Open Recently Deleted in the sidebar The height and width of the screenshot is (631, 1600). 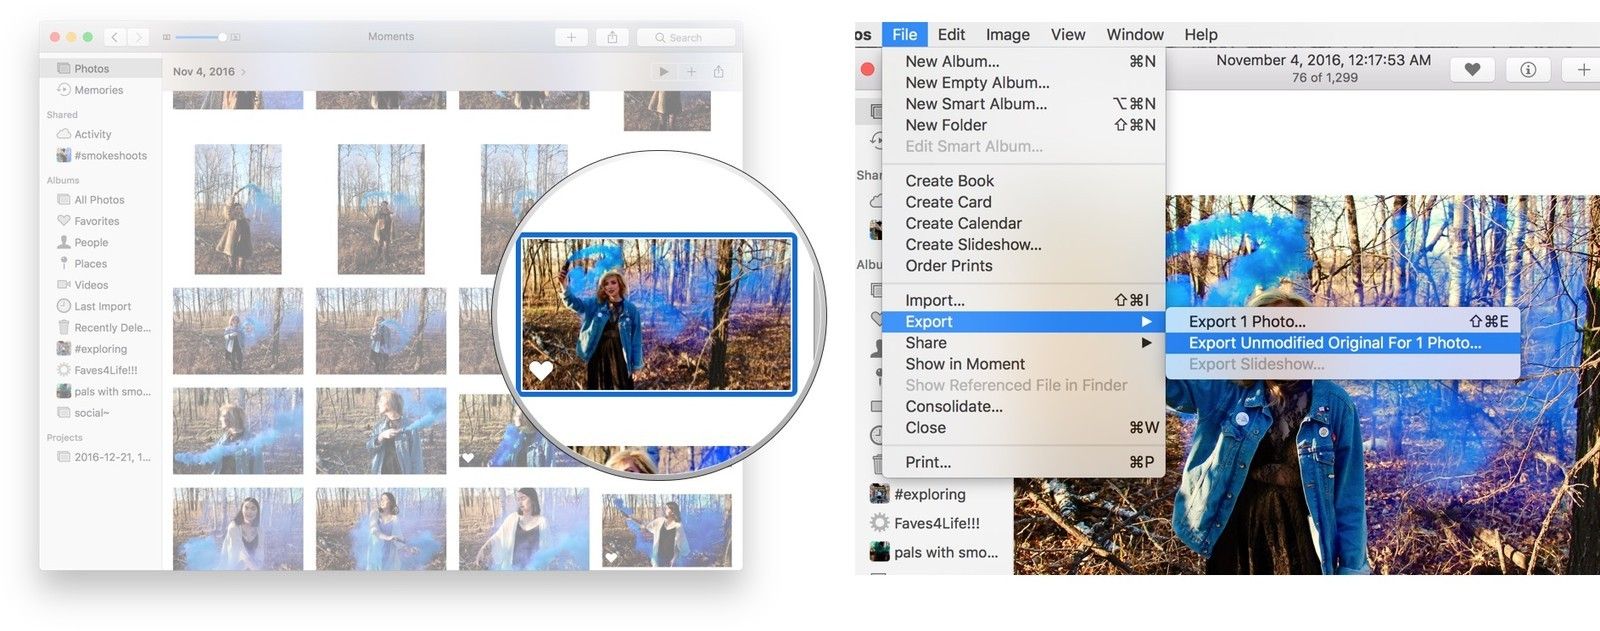[111, 328]
